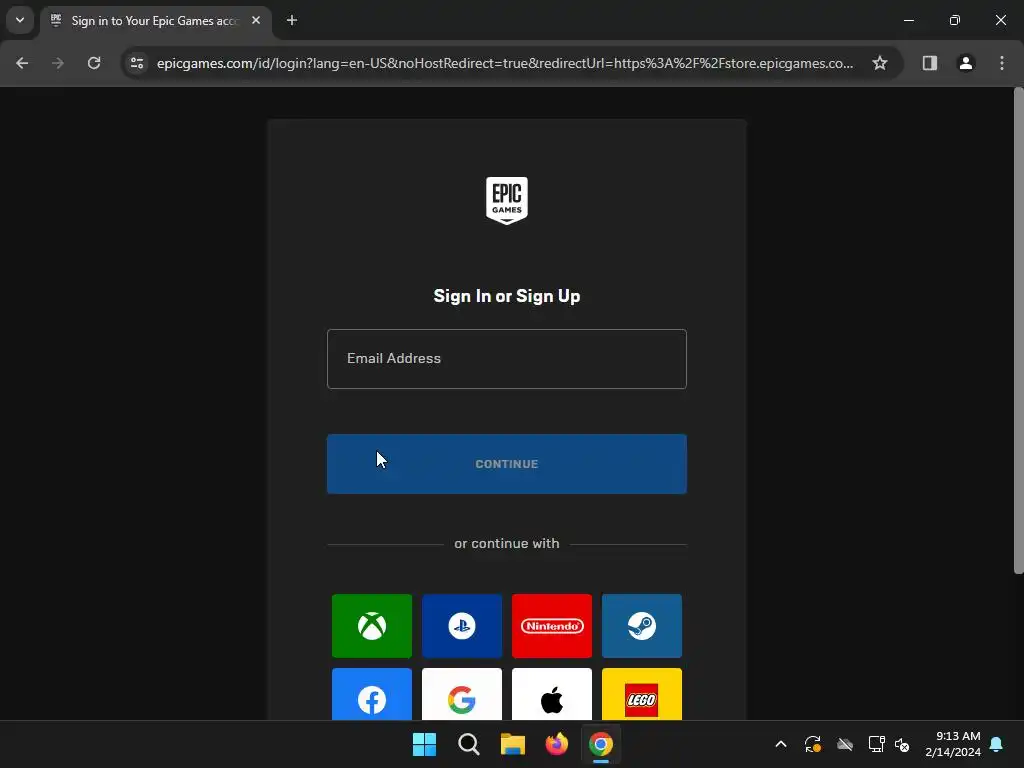This screenshot has height=768, width=1024.
Task: Open Windows taskbar search
Action: click(469, 744)
